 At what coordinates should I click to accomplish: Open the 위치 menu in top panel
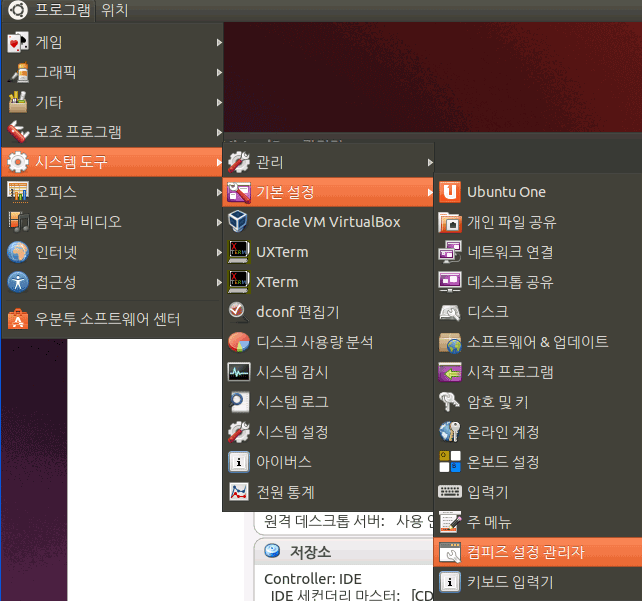[x=115, y=9]
